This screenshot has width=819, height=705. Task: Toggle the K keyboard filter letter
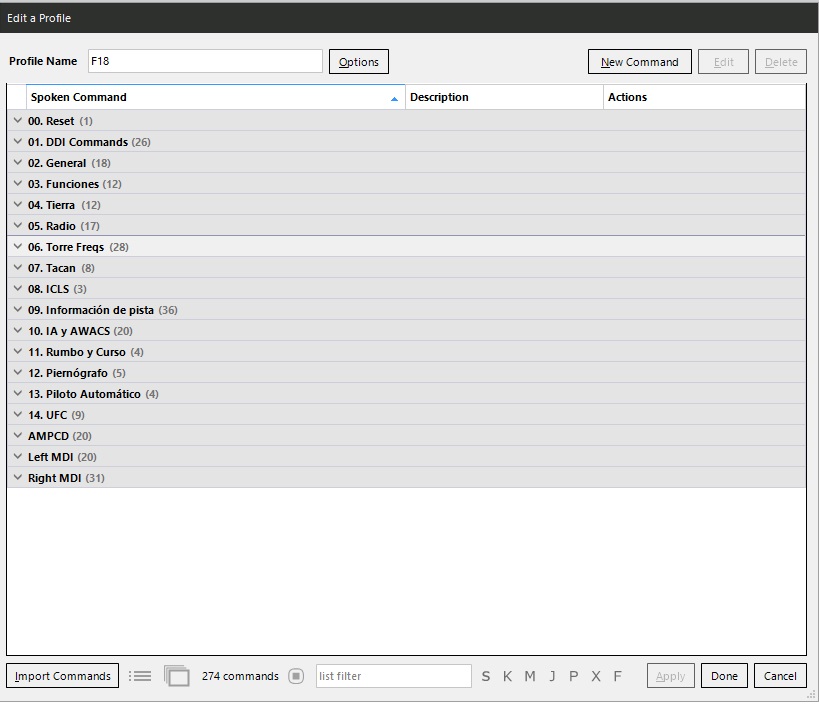(507, 677)
